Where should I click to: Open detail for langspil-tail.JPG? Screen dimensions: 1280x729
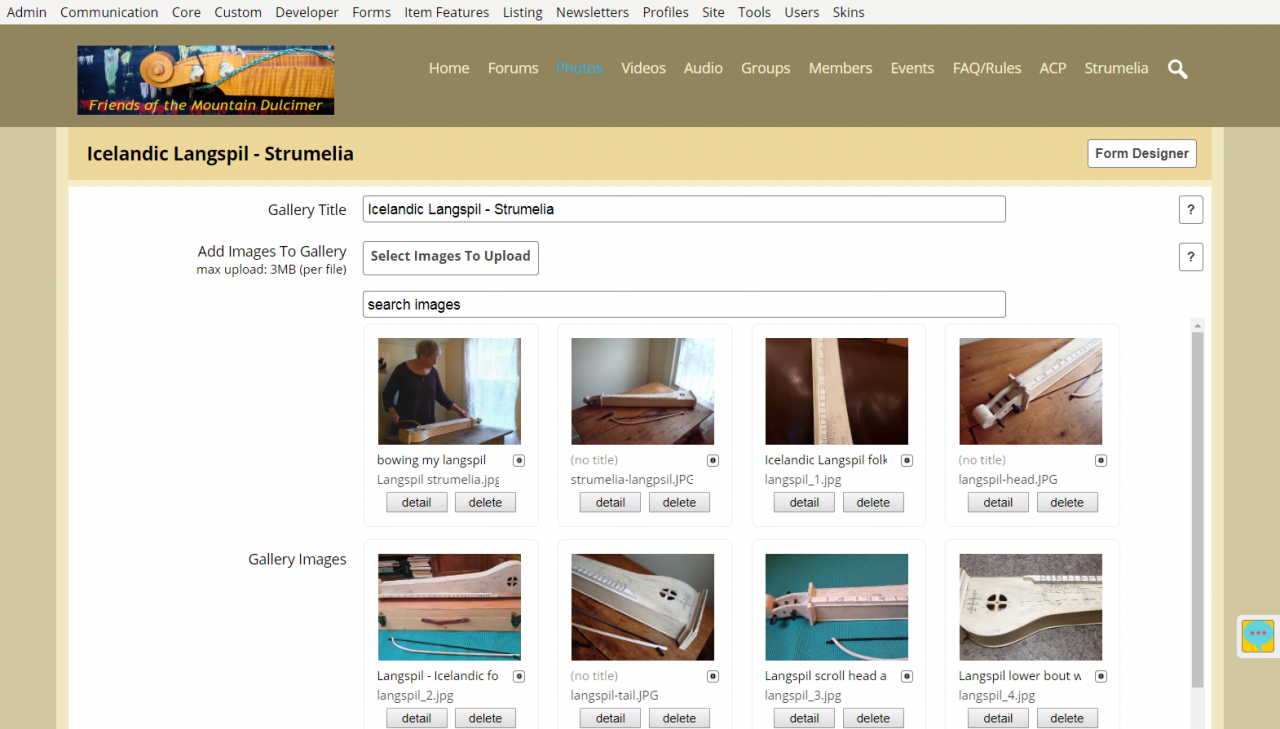(x=611, y=718)
